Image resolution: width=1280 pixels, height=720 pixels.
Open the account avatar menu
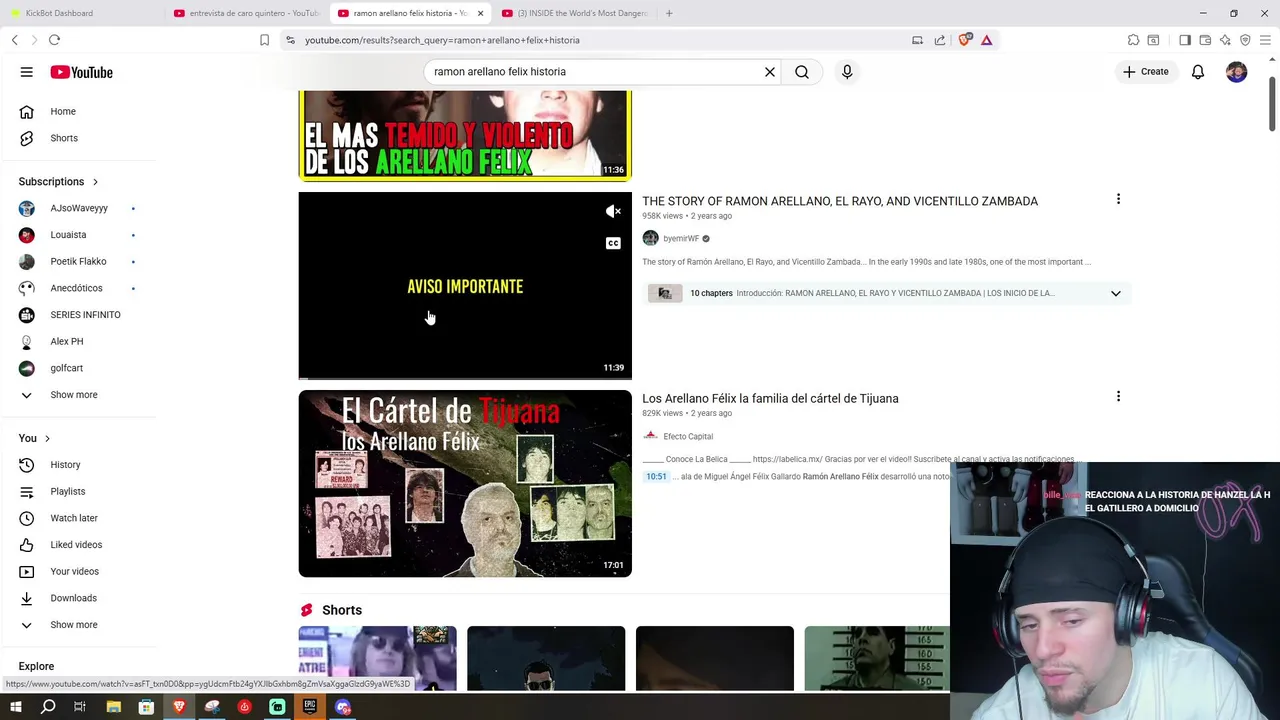(x=1237, y=72)
